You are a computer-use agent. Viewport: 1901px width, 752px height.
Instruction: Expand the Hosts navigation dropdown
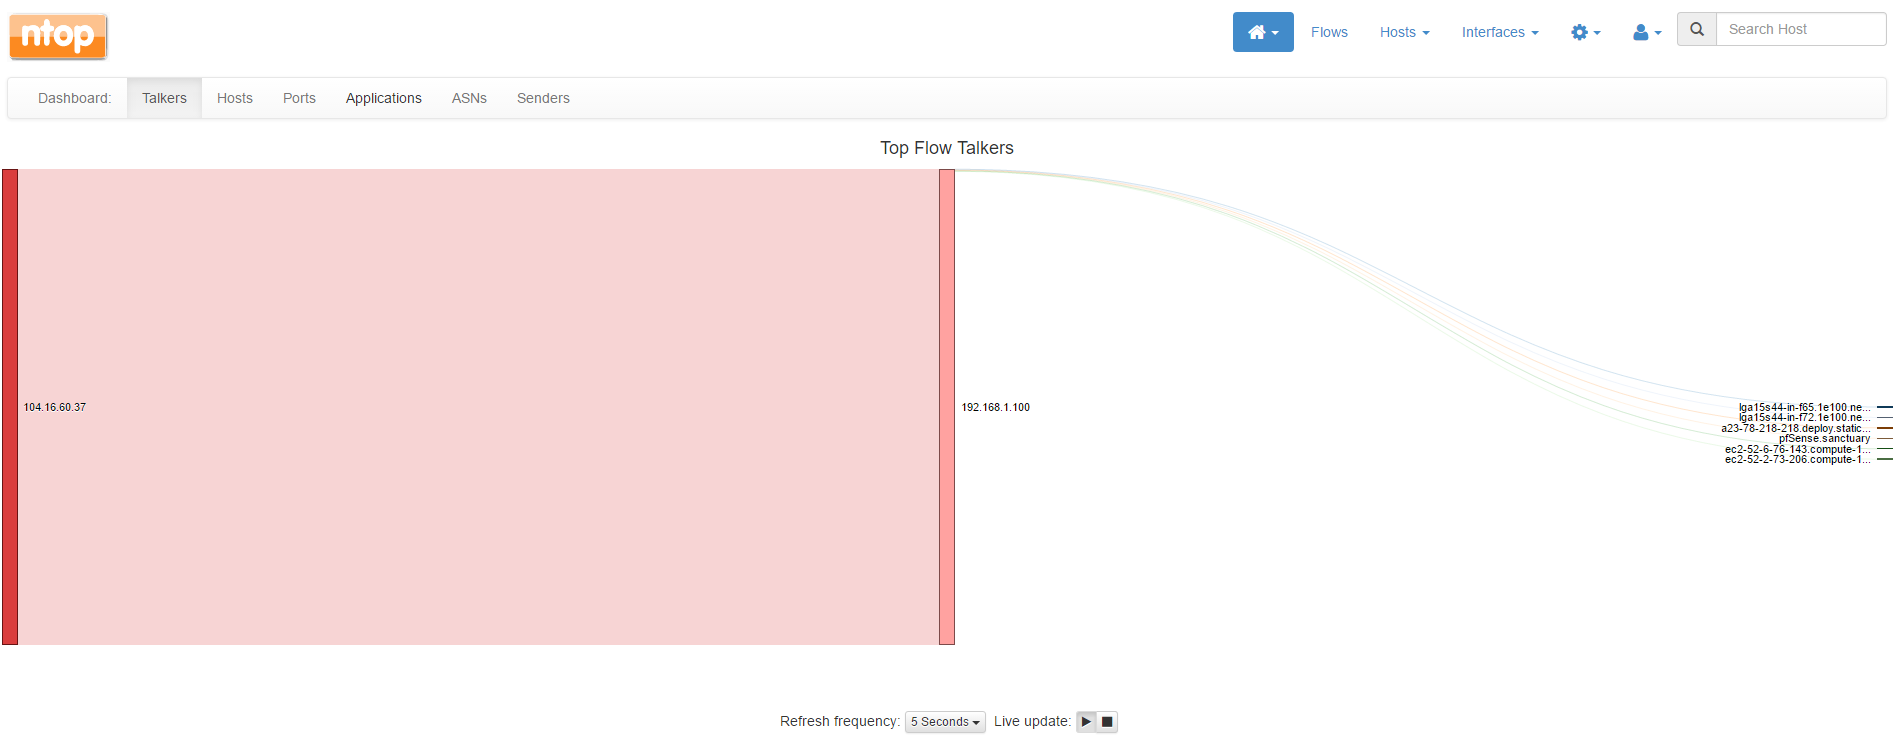click(x=1404, y=32)
